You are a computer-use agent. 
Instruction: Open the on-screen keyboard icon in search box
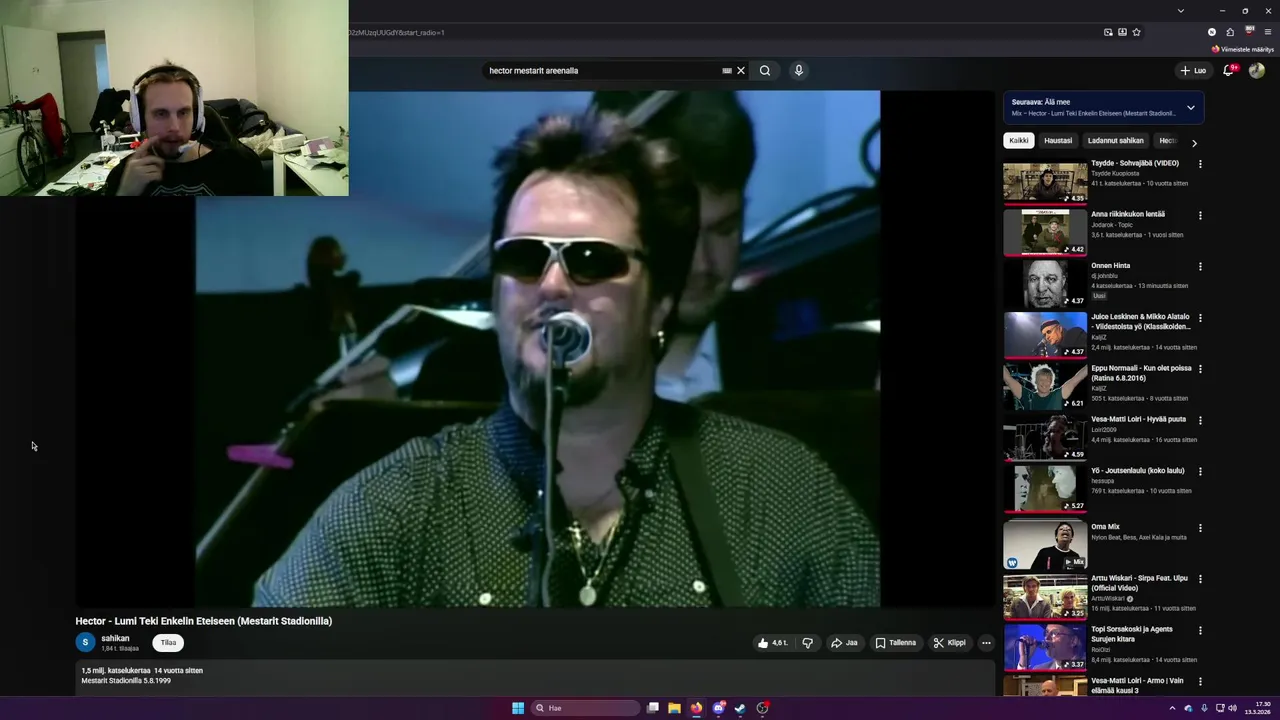pyautogui.click(x=727, y=71)
